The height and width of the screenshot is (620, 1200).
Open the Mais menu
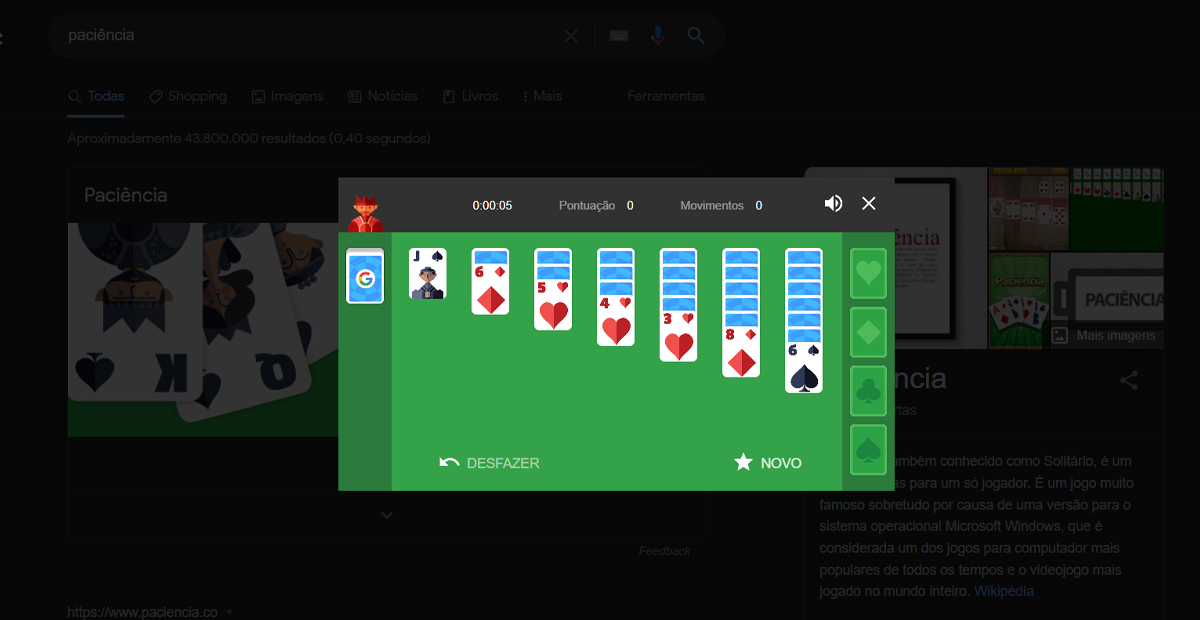[x=542, y=97]
